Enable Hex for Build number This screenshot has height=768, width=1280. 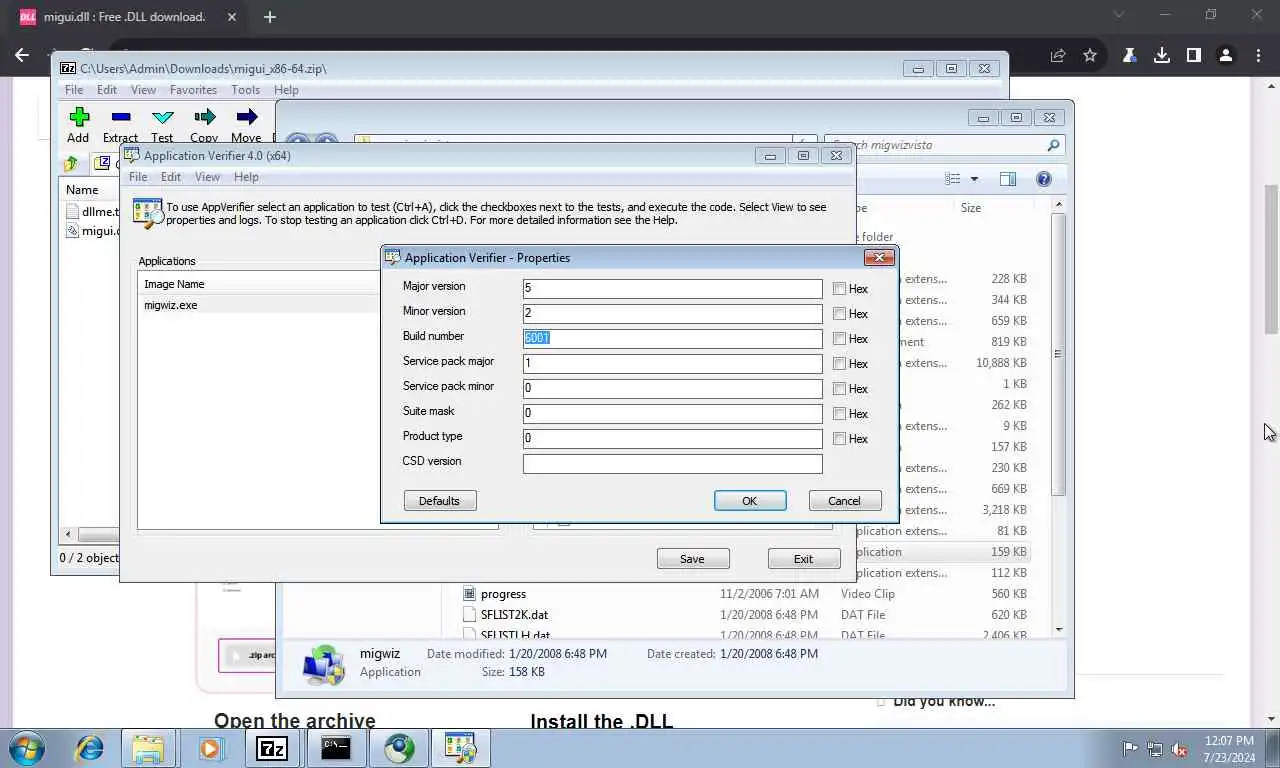[x=839, y=339]
